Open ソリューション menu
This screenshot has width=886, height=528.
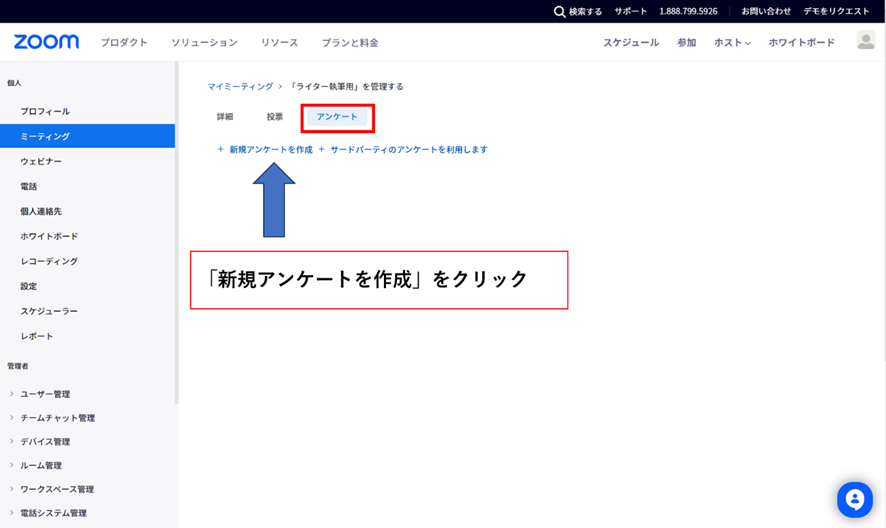point(204,42)
